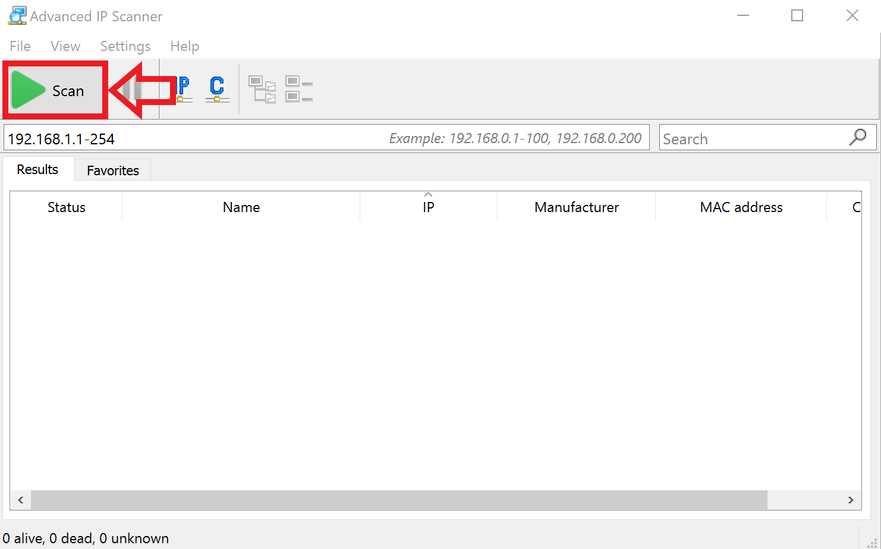The image size is (881, 549).
Task: Click the IP subnet toolbar icon
Action: (183, 90)
